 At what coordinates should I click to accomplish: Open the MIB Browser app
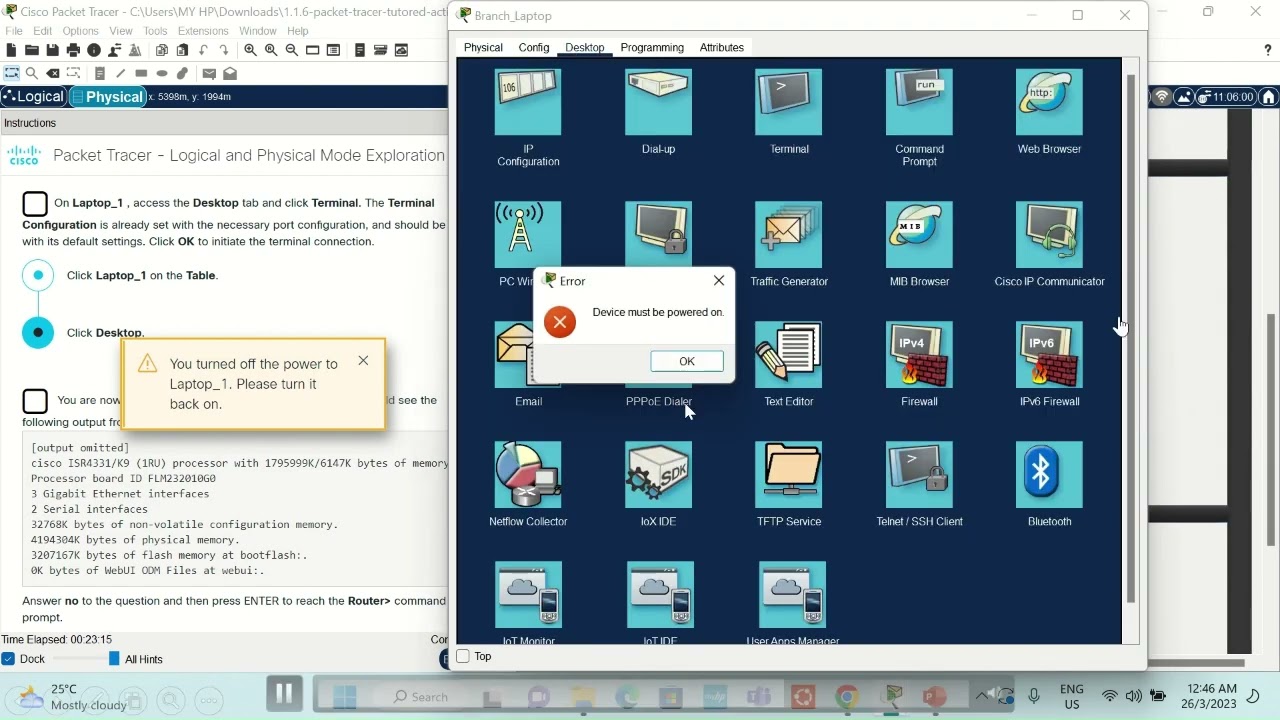pos(919,235)
